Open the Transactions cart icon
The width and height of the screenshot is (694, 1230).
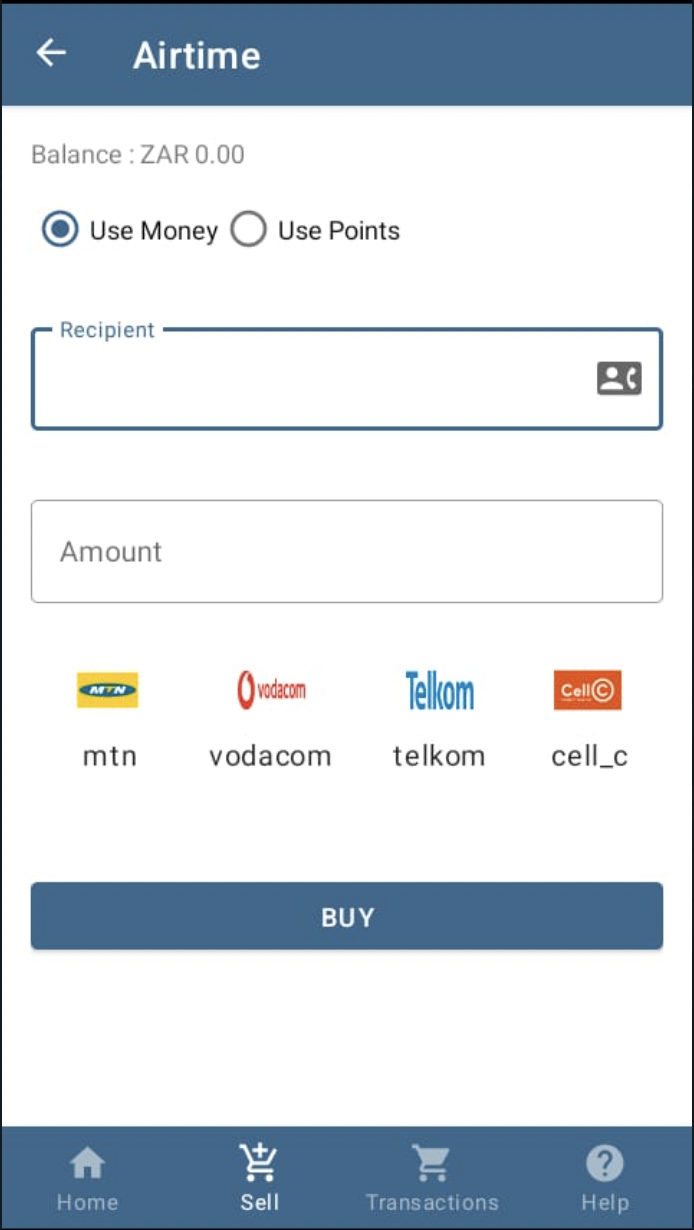pyautogui.click(x=431, y=1163)
